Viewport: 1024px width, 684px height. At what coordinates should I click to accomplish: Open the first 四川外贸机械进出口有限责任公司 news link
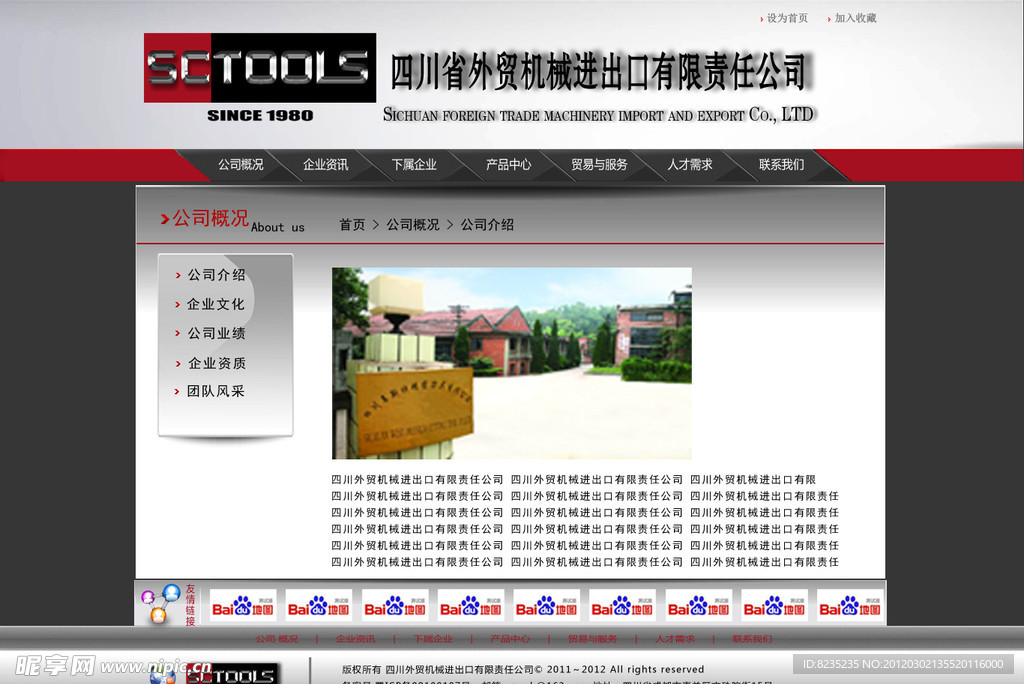click(x=417, y=479)
